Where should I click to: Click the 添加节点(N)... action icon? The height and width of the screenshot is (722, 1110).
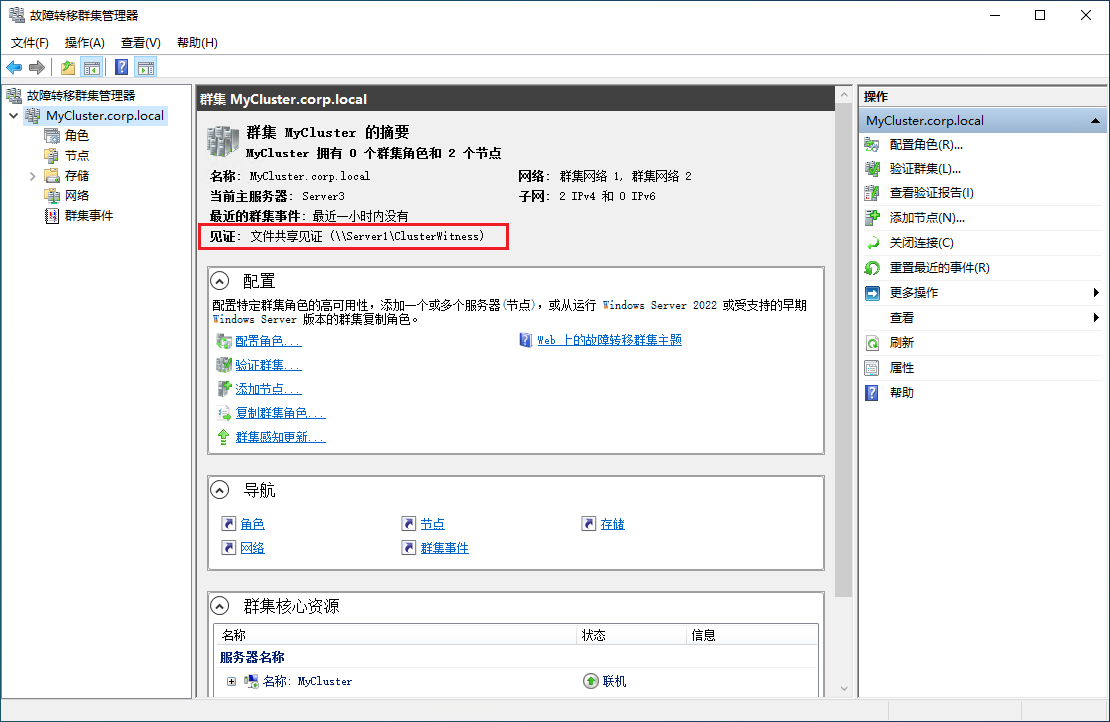[x=872, y=218]
